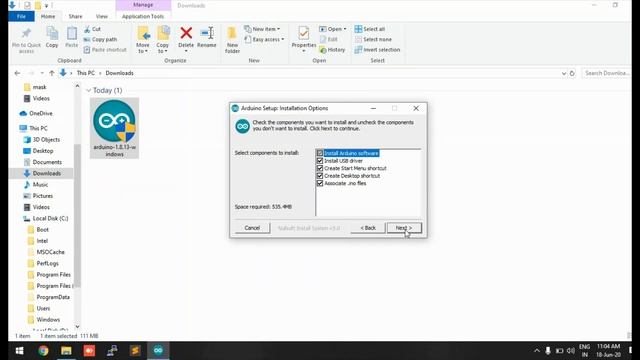The height and width of the screenshot is (360, 640).
Task: Uncheck Create Desktop shortcut
Action: (320, 176)
